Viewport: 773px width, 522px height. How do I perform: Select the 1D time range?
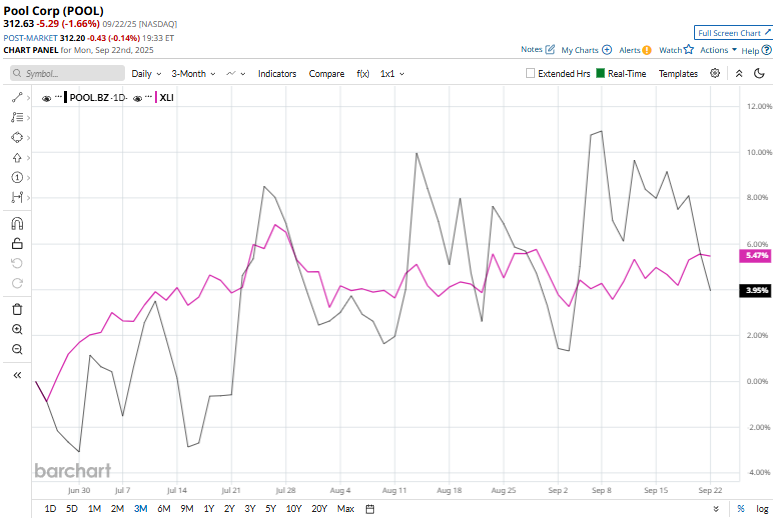coord(50,509)
